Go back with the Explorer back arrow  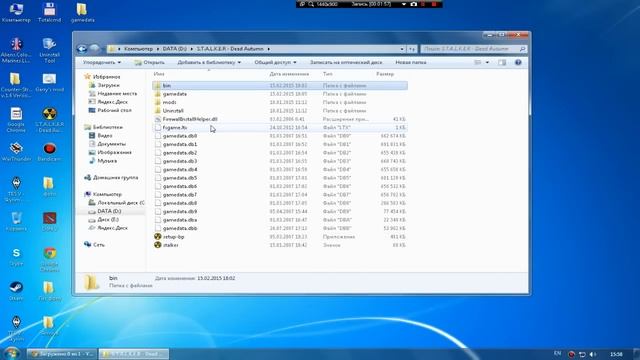tap(82, 49)
